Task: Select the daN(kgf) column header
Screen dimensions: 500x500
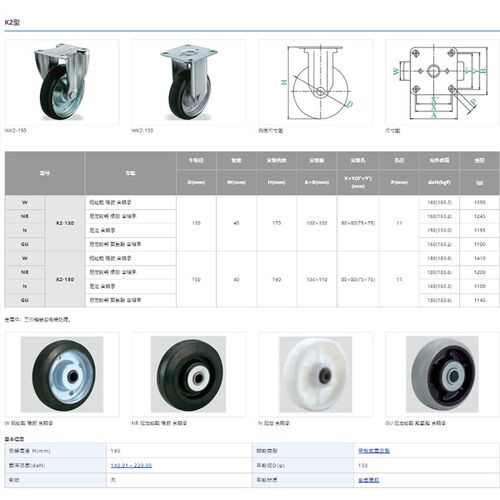Action: (x=439, y=182)
